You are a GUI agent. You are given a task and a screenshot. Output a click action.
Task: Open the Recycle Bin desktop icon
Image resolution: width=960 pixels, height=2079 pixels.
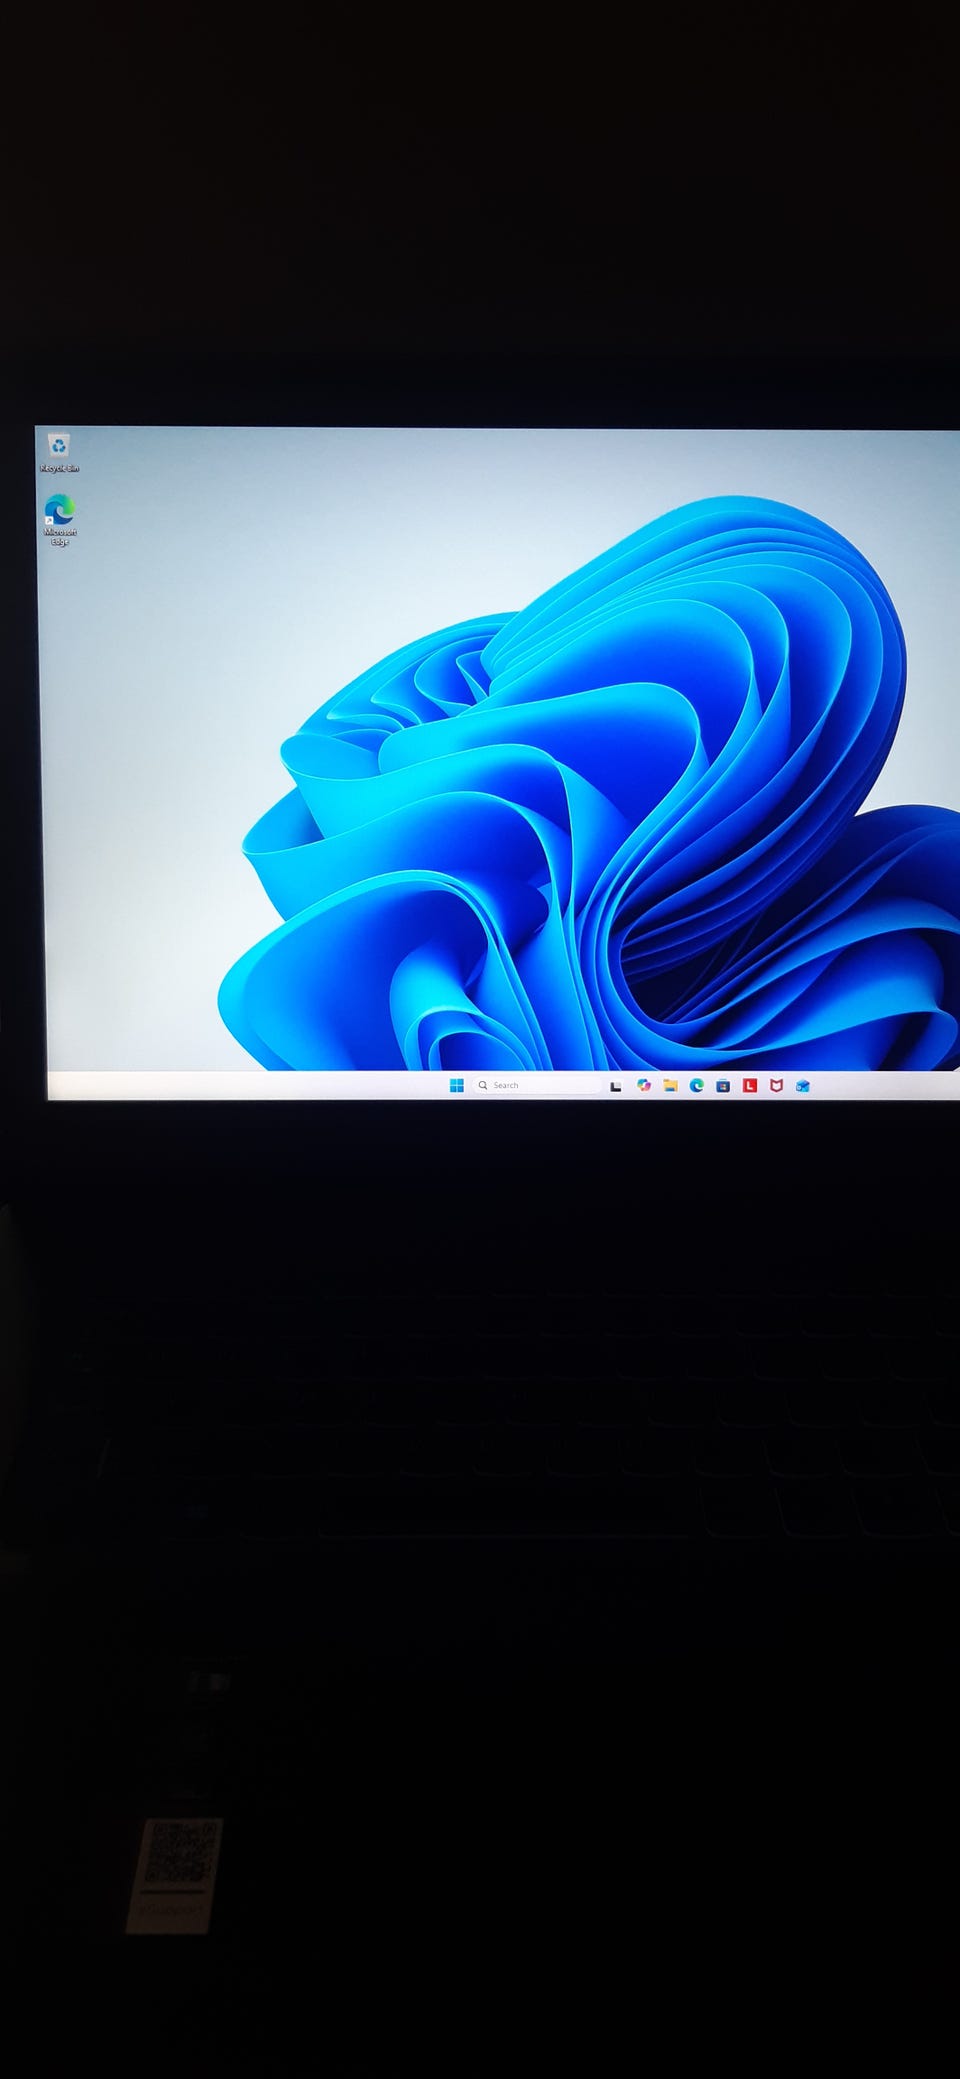coord(59,452)
